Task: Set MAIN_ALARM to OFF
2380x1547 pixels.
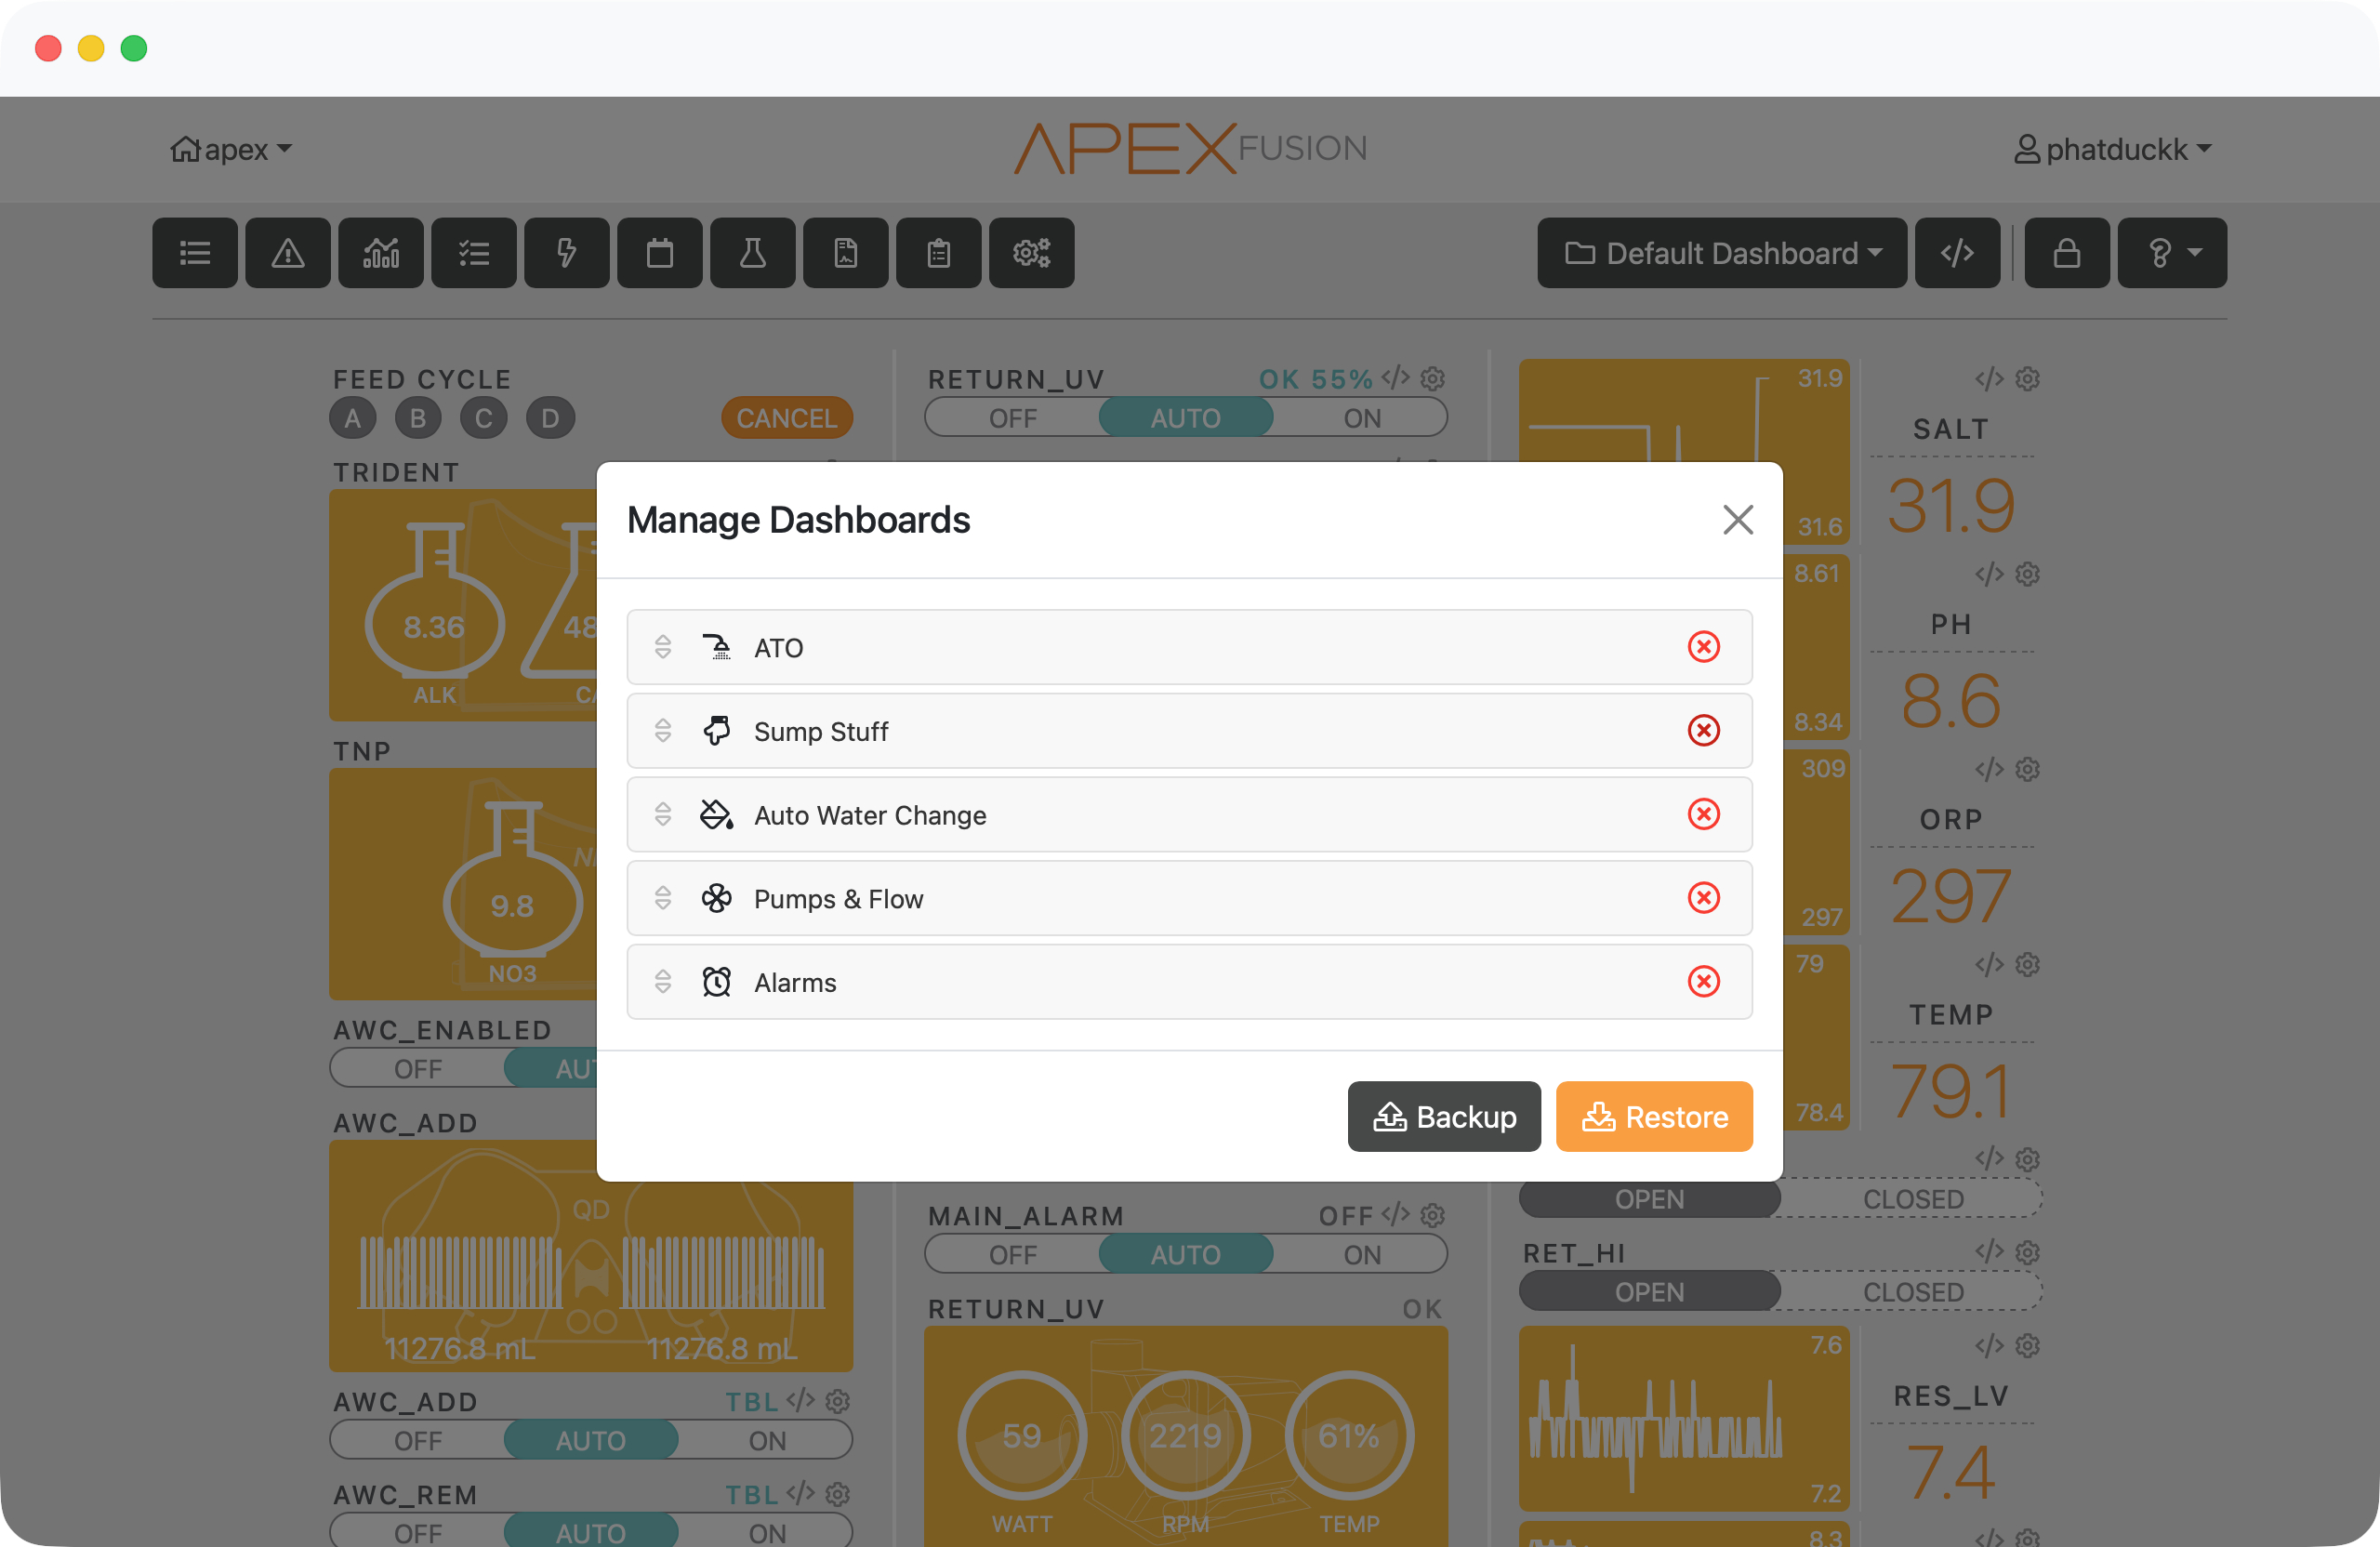Action: tap(1013, 1254)
